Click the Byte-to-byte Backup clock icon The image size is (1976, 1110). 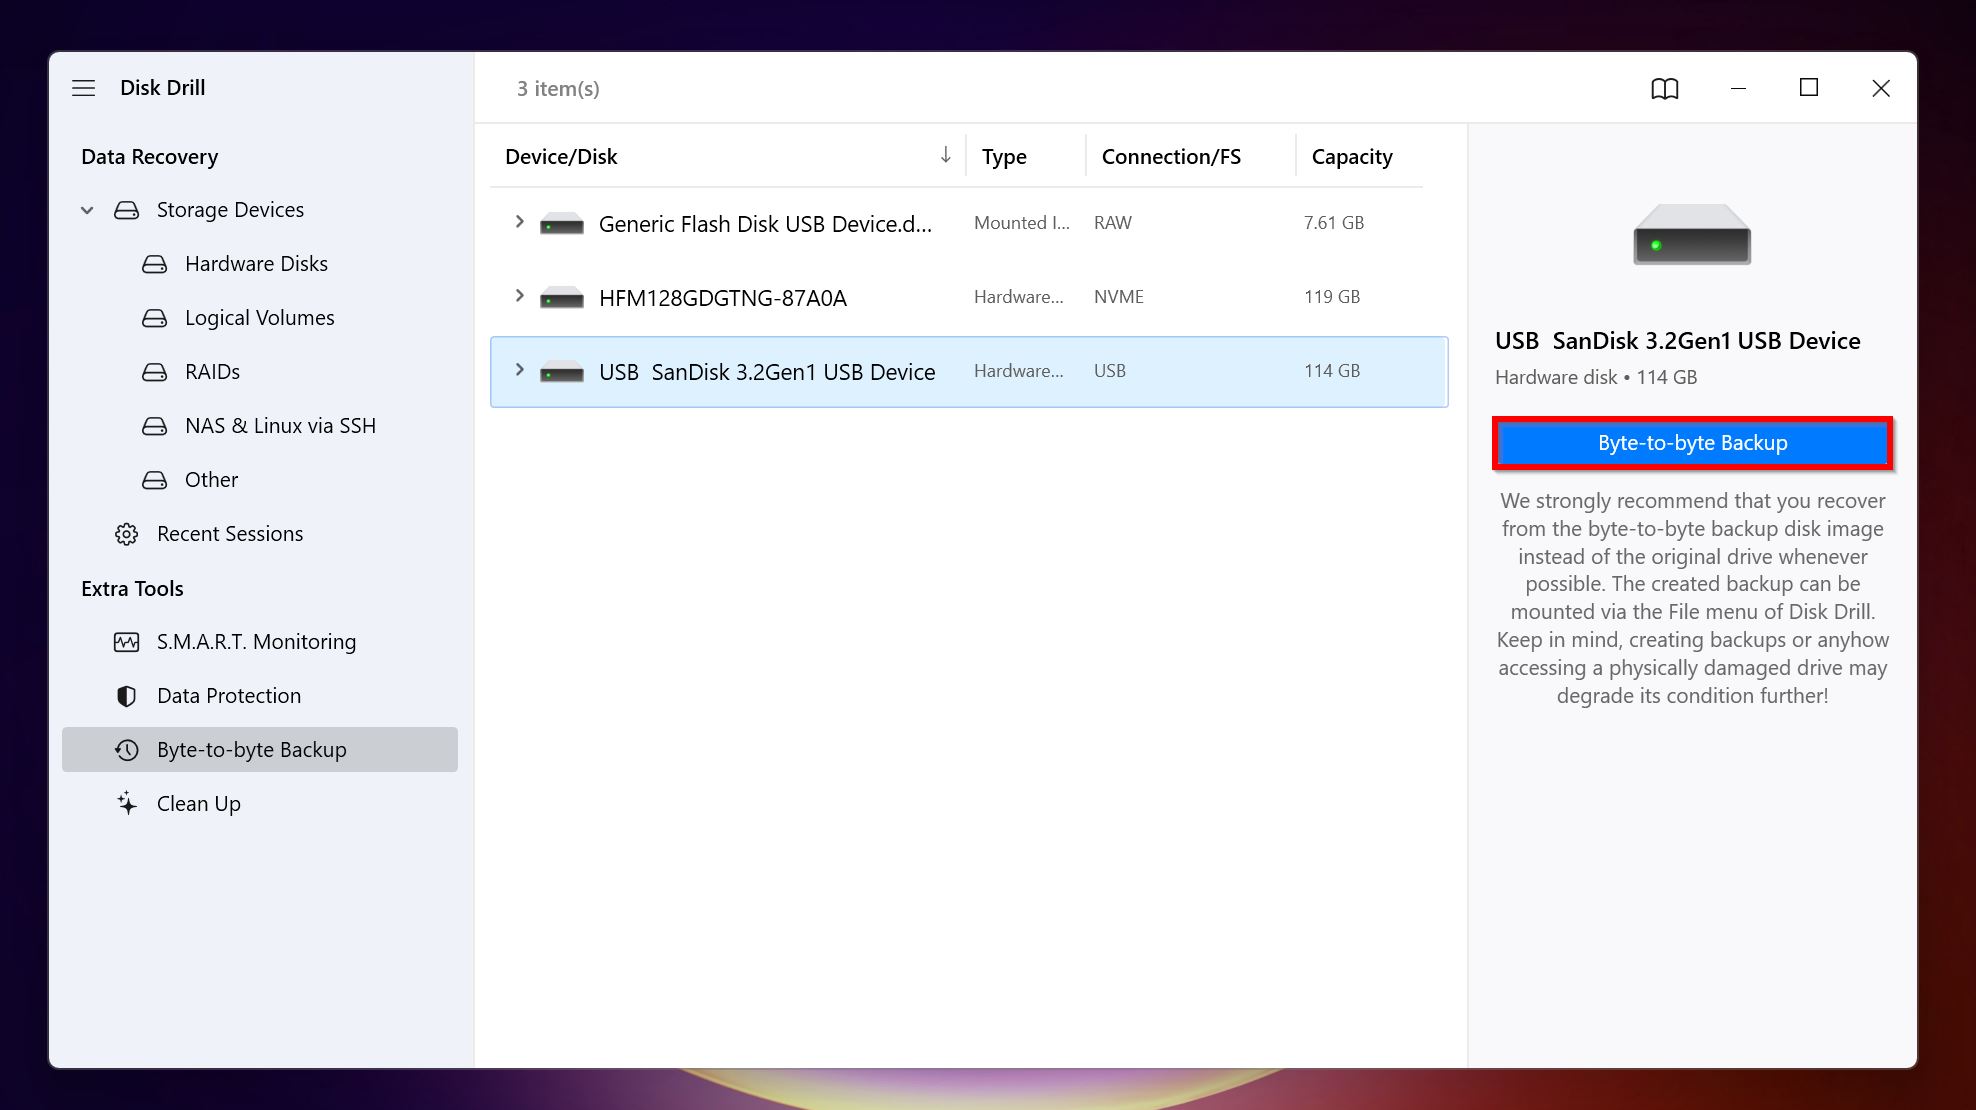coord(127,750)
